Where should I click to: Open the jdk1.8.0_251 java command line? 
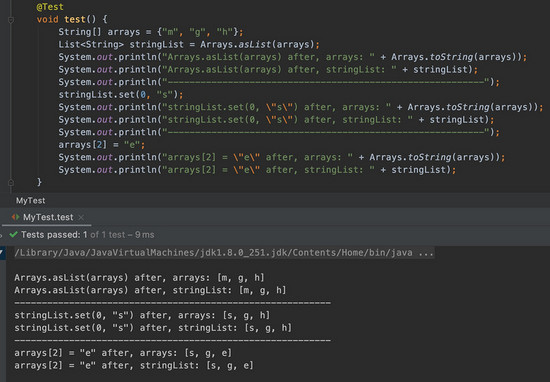[x=224, y=253]
